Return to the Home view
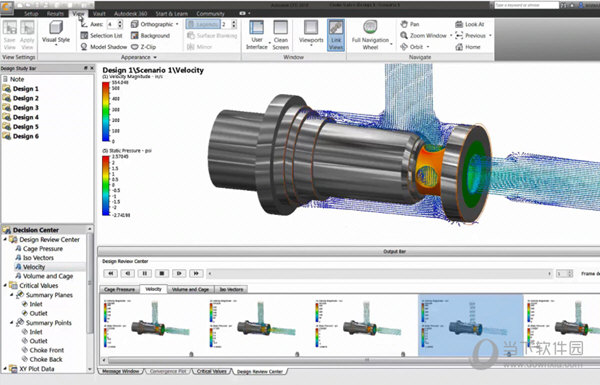The width and height of the screenshot is (600, 385). click(468, 47)
